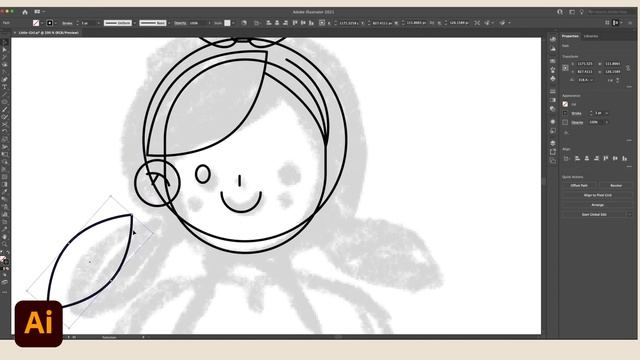Open stroke weight dropdown in control bar
The width and height of the screenshot is (640, 360).
tap(98, 23)
